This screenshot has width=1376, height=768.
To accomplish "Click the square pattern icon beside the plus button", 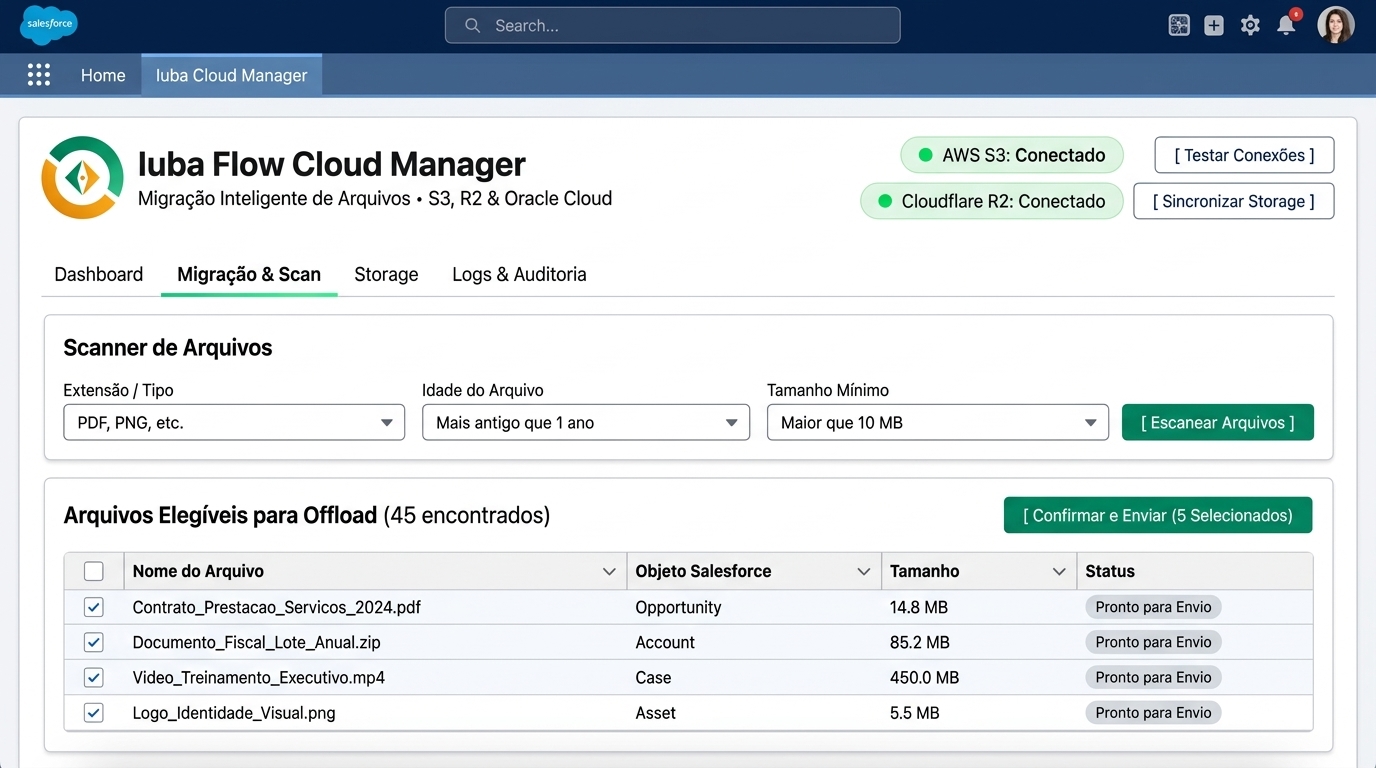I will [1179, 26].
